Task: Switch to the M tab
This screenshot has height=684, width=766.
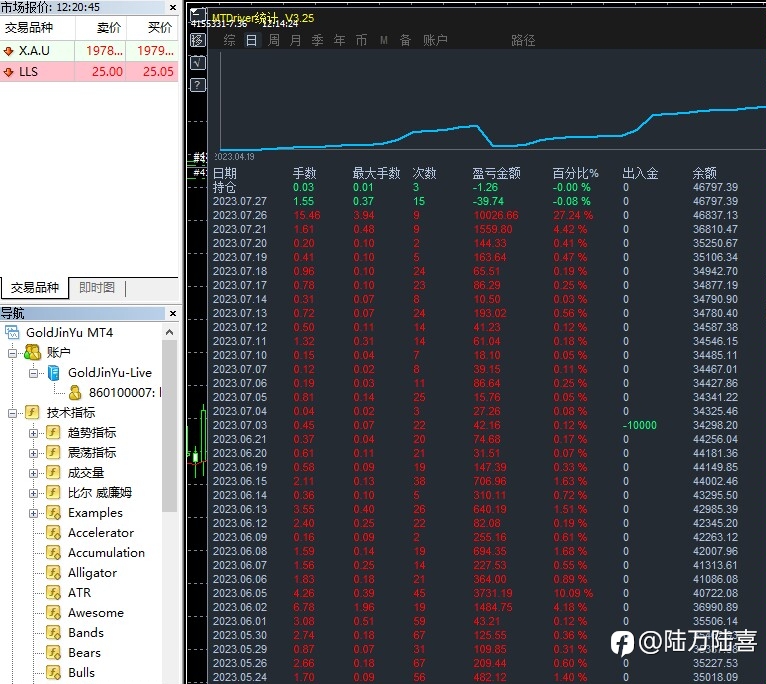Action: 384,40
